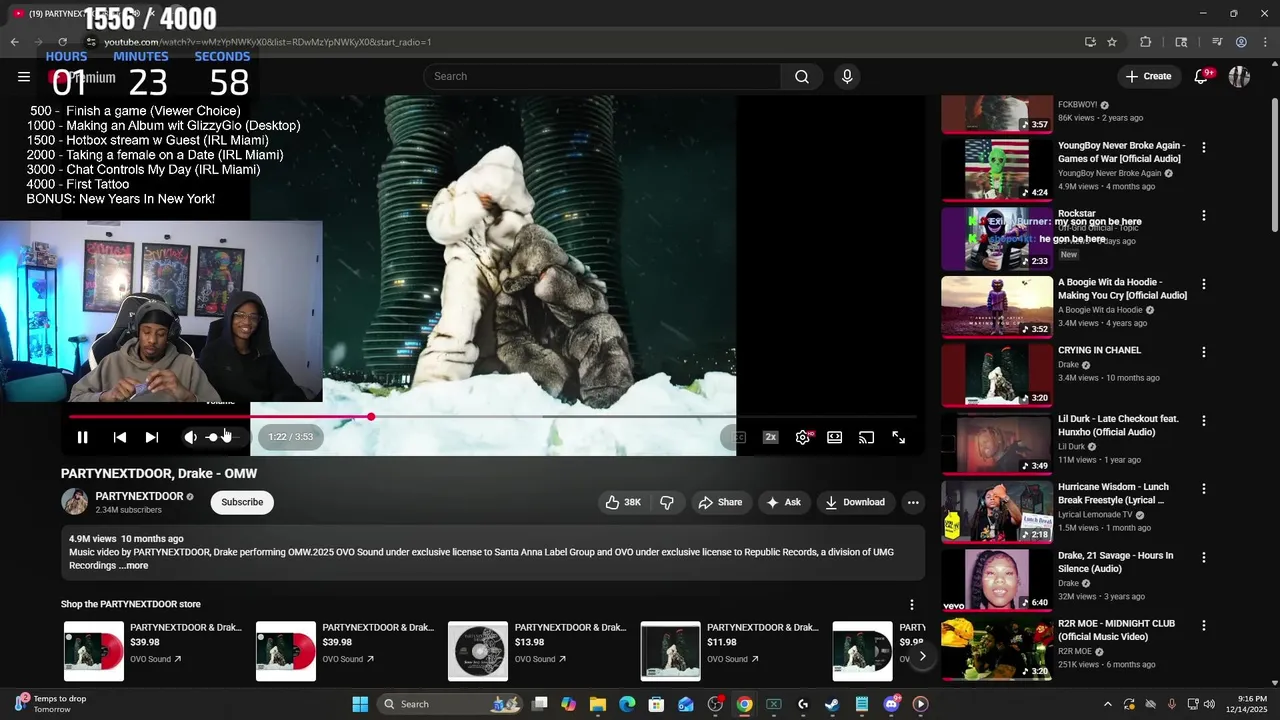Viewport: 1280px width, 720px height.
Task: Play the Games of War thumbnail
Action: click(x=997, y=169)
